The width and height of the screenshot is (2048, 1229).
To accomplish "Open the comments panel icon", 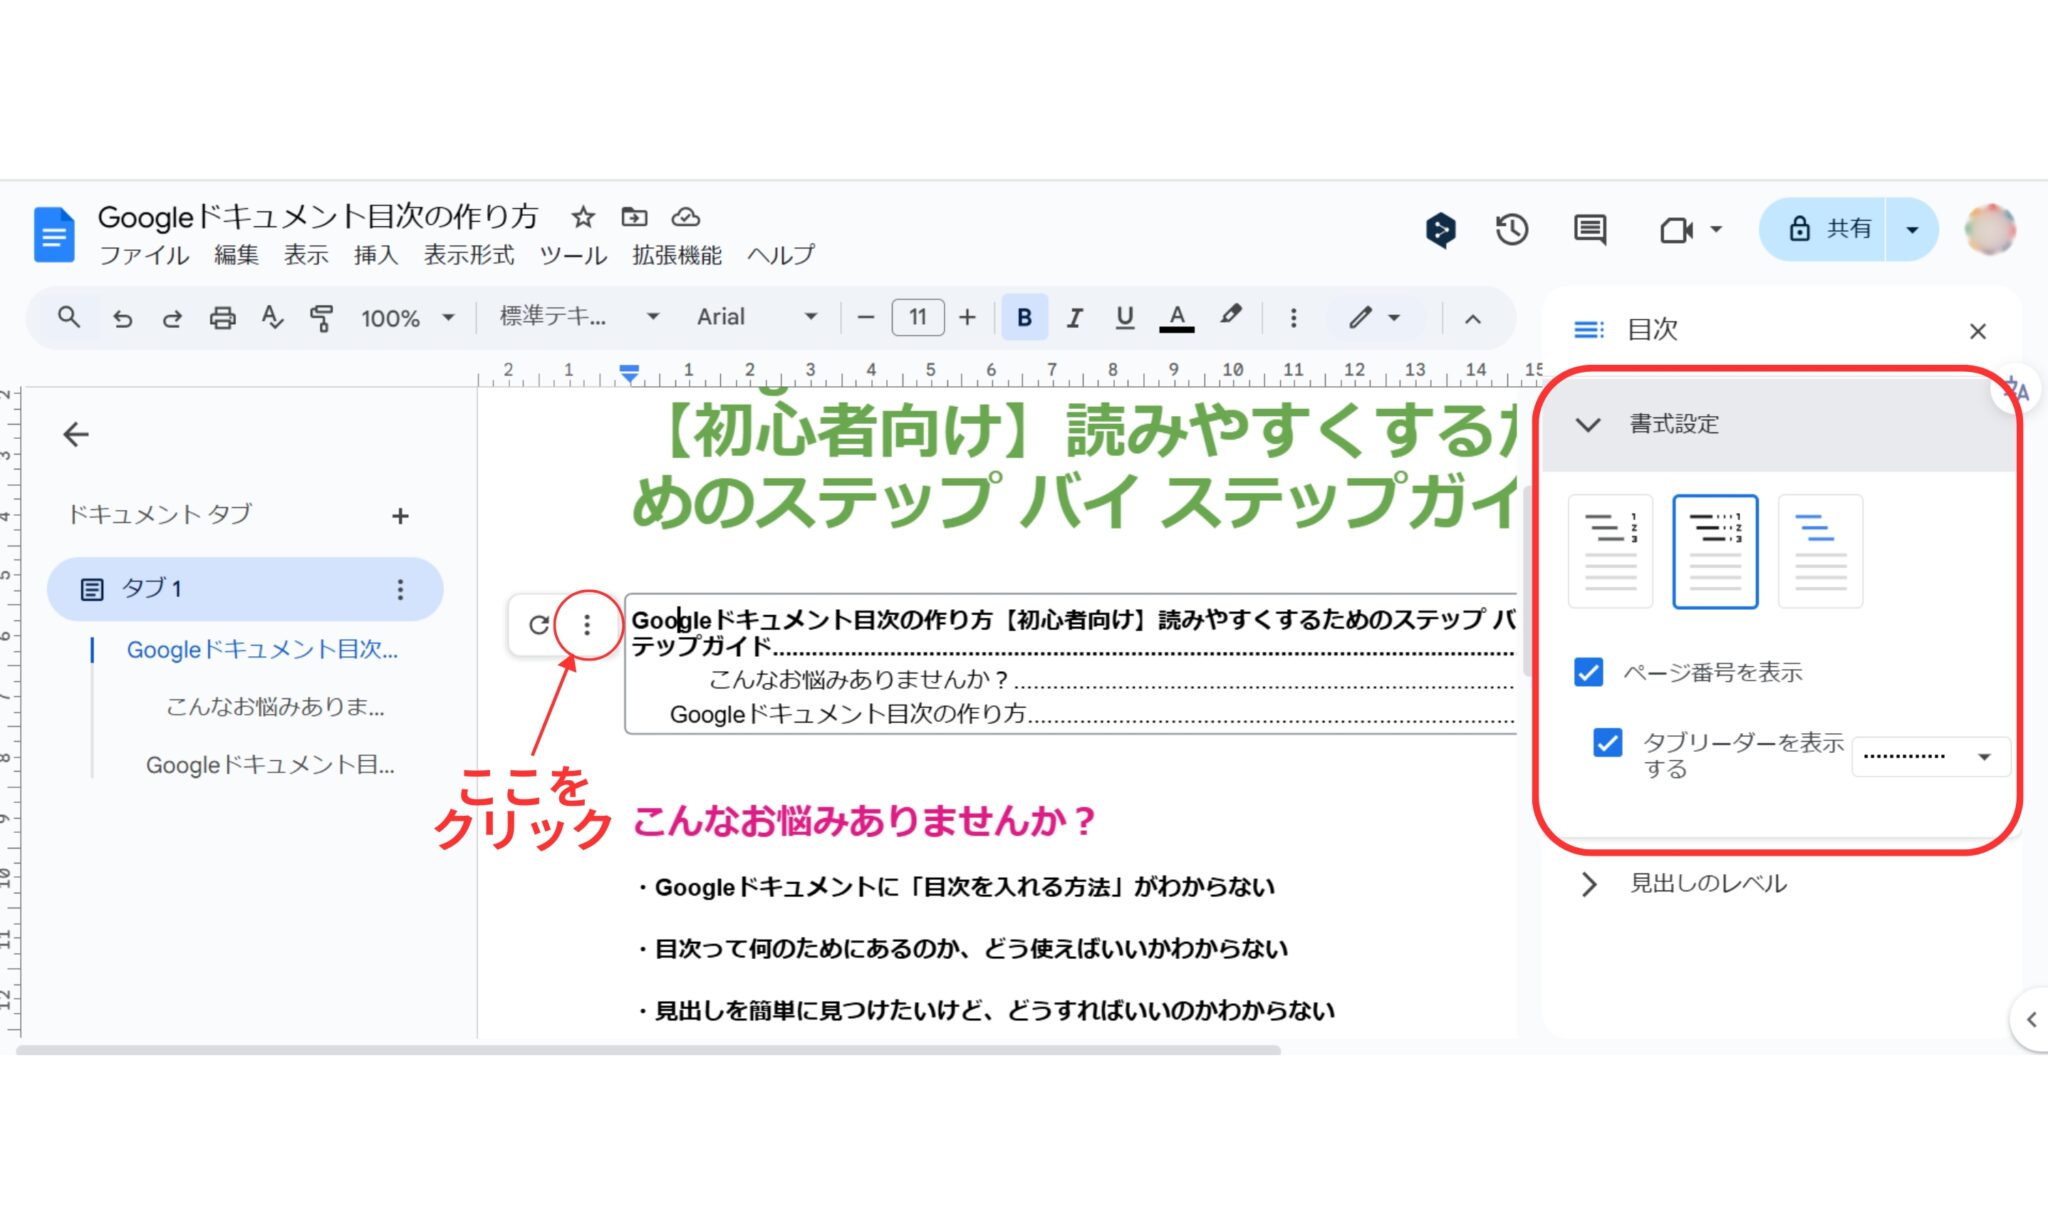I will pos(1589,230).
